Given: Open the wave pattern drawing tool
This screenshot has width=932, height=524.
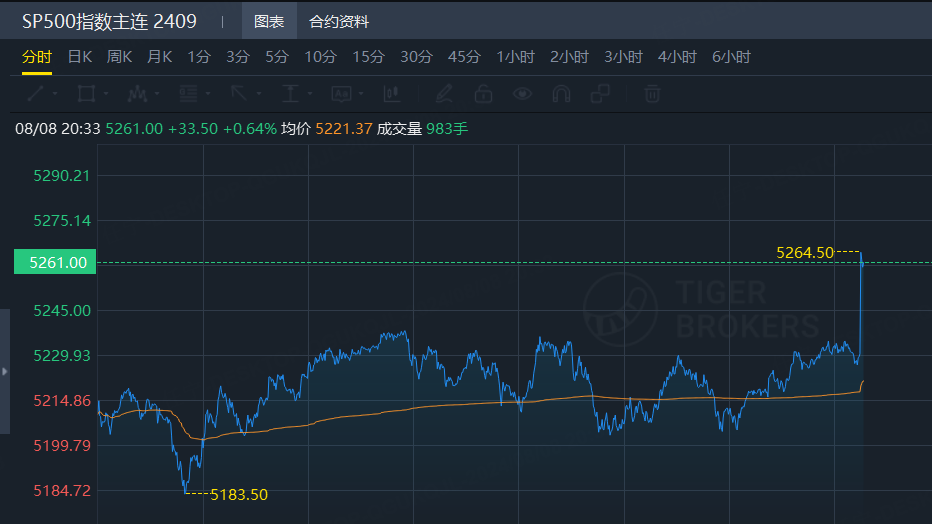Looking at the screenshot, I should click(x=138, y=94).
